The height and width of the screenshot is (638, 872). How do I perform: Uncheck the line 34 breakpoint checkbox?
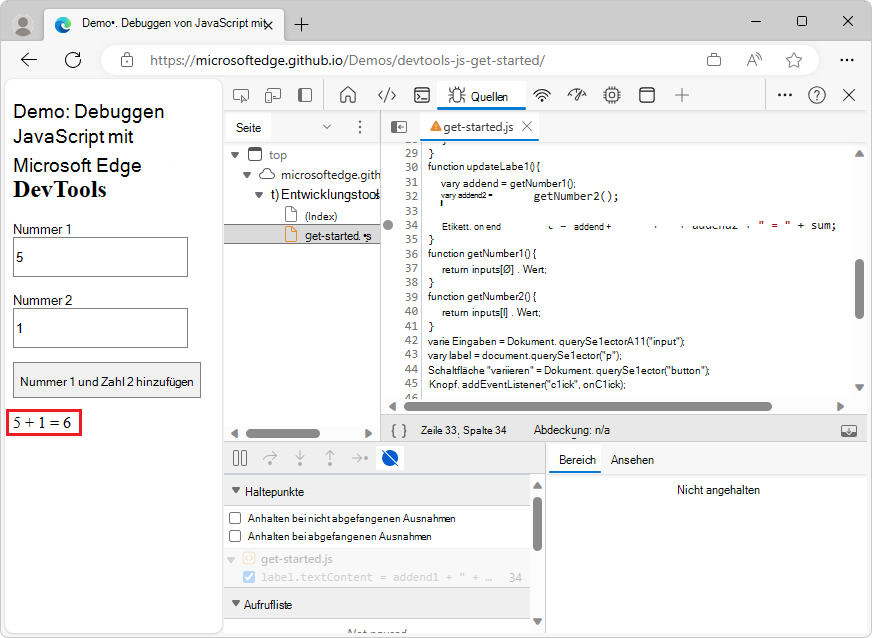coord(249,578)
